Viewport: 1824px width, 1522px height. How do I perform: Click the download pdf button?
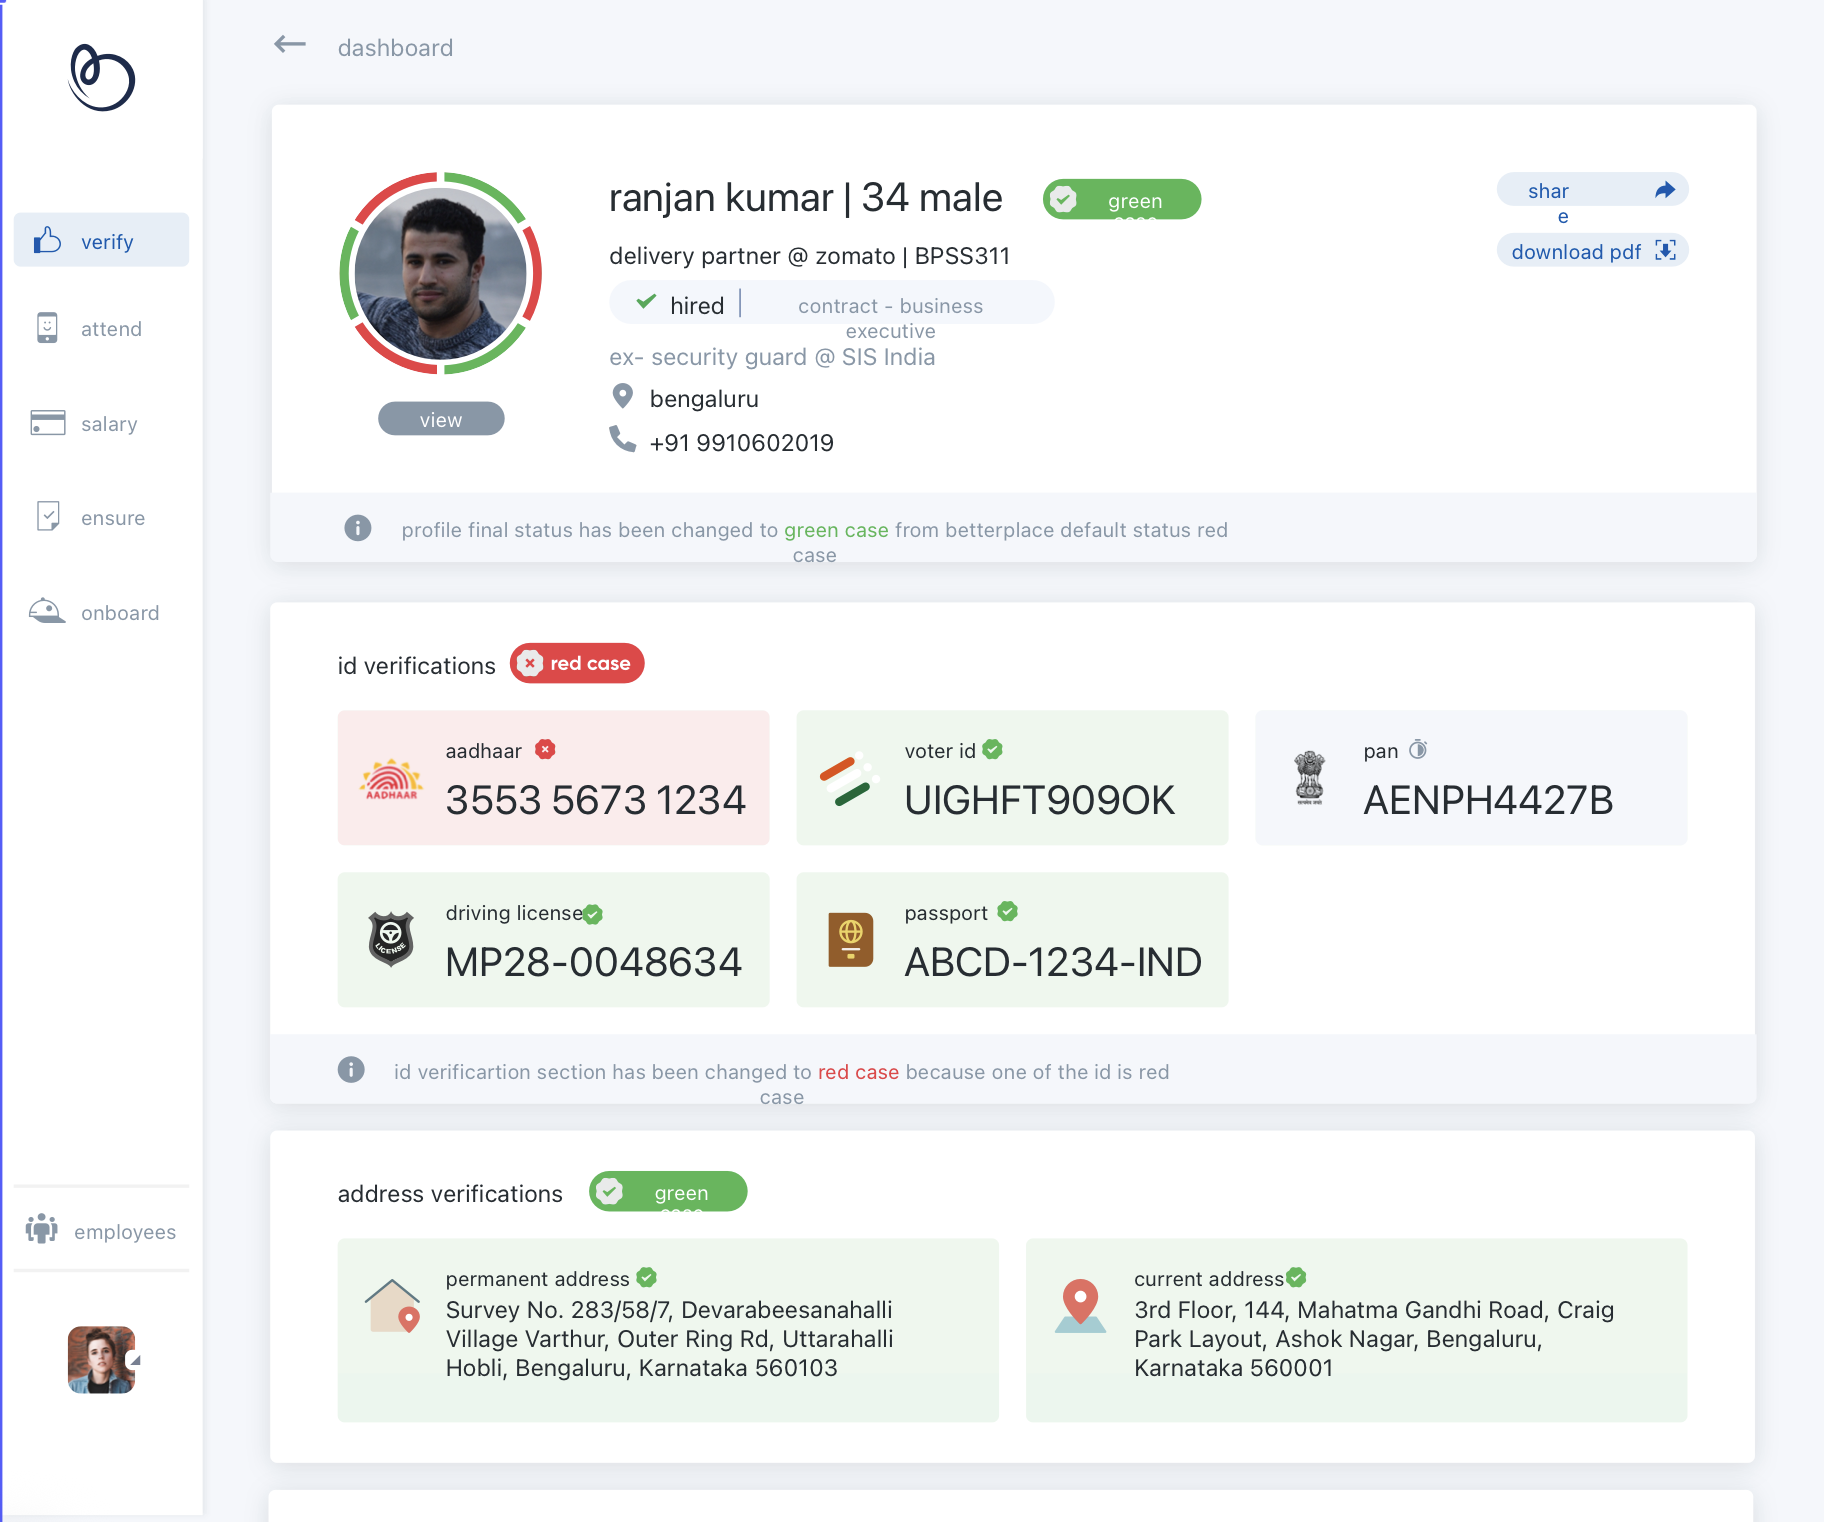coord(1592,251)
